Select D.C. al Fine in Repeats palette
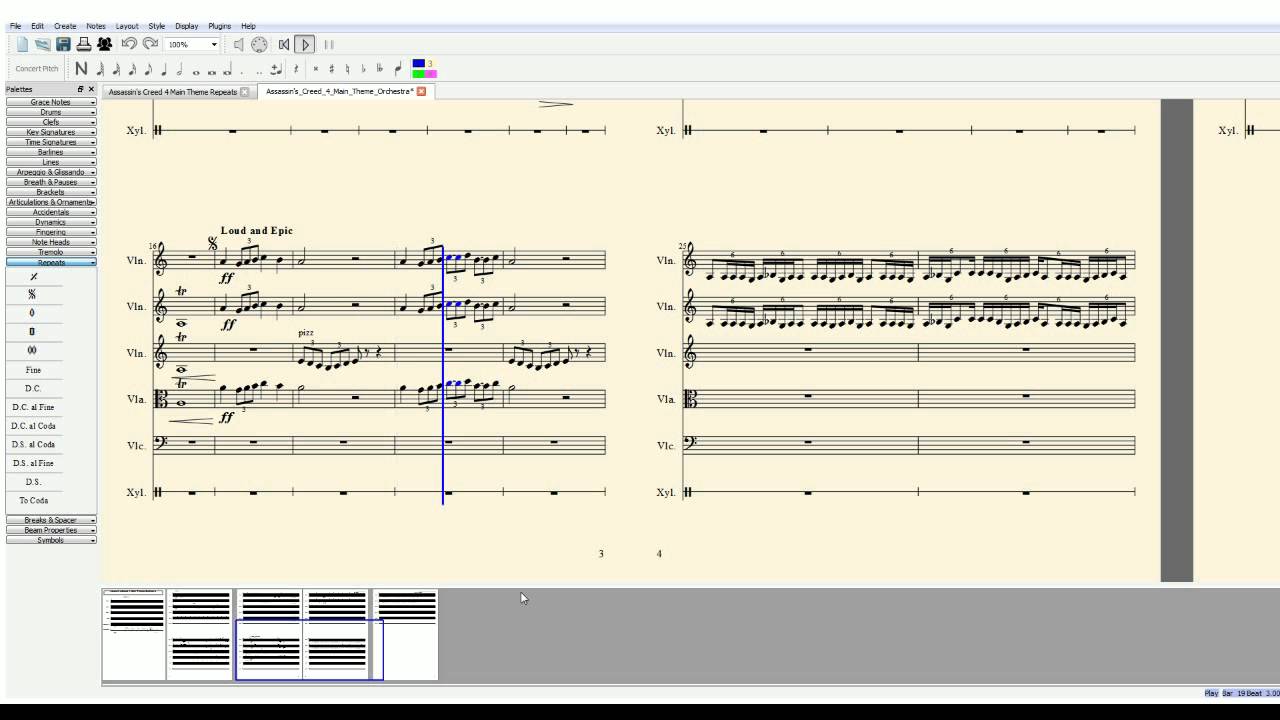The width and height of the screenshot is (1280, 720). tap(33, 407)
